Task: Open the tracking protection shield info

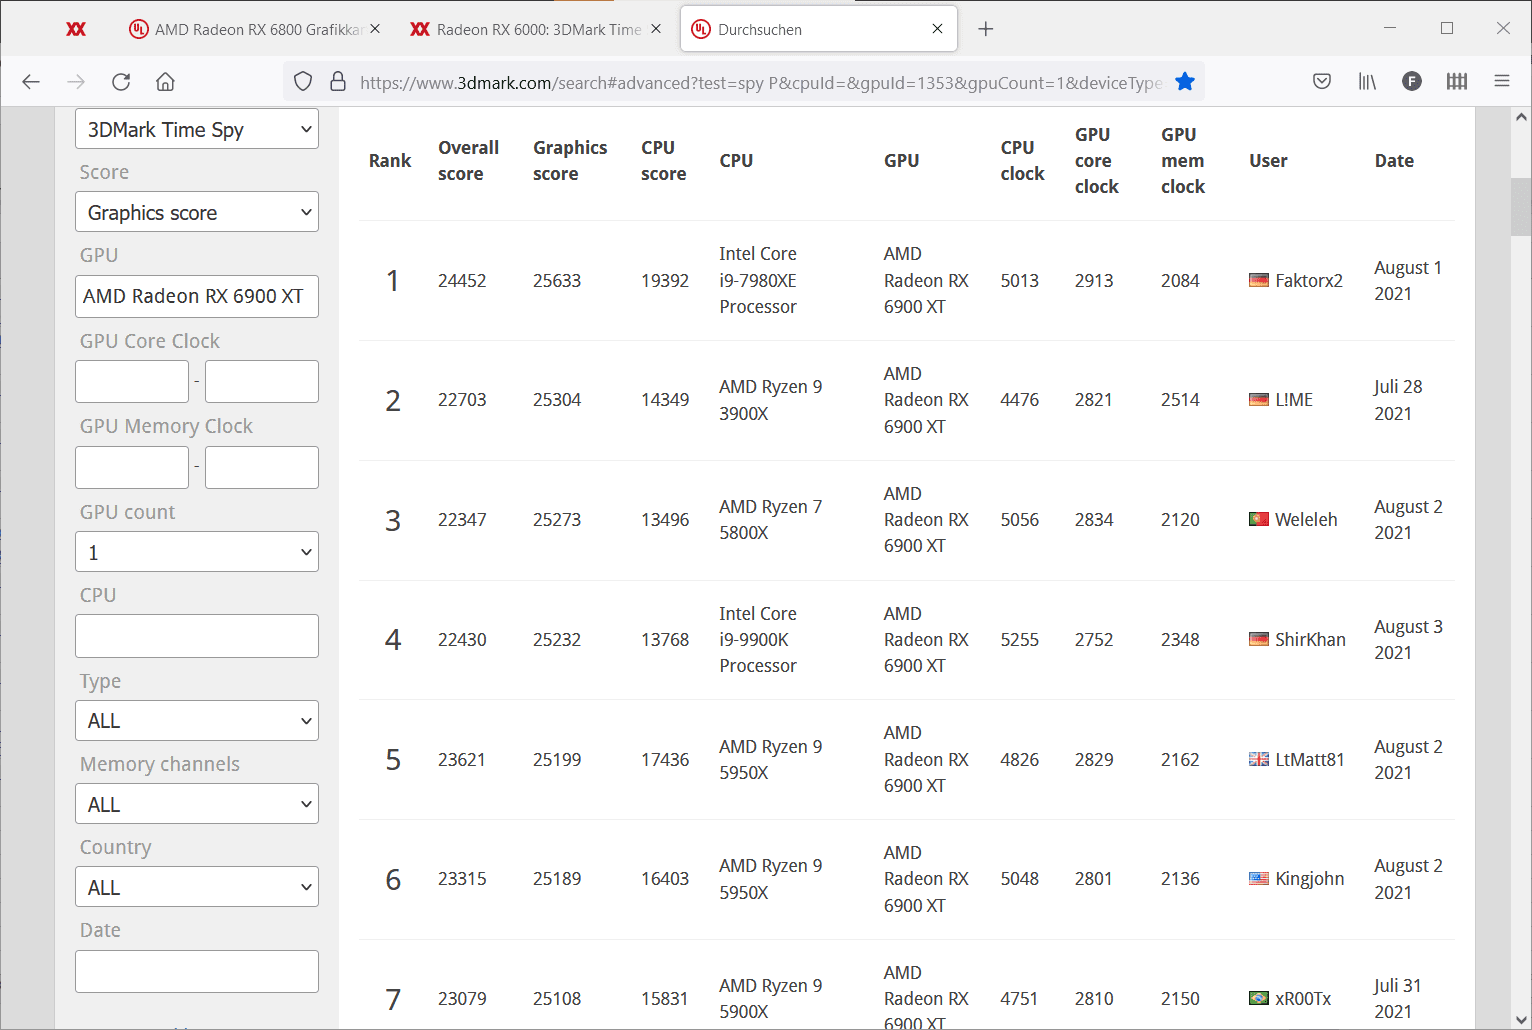Action: click(304, 82)
